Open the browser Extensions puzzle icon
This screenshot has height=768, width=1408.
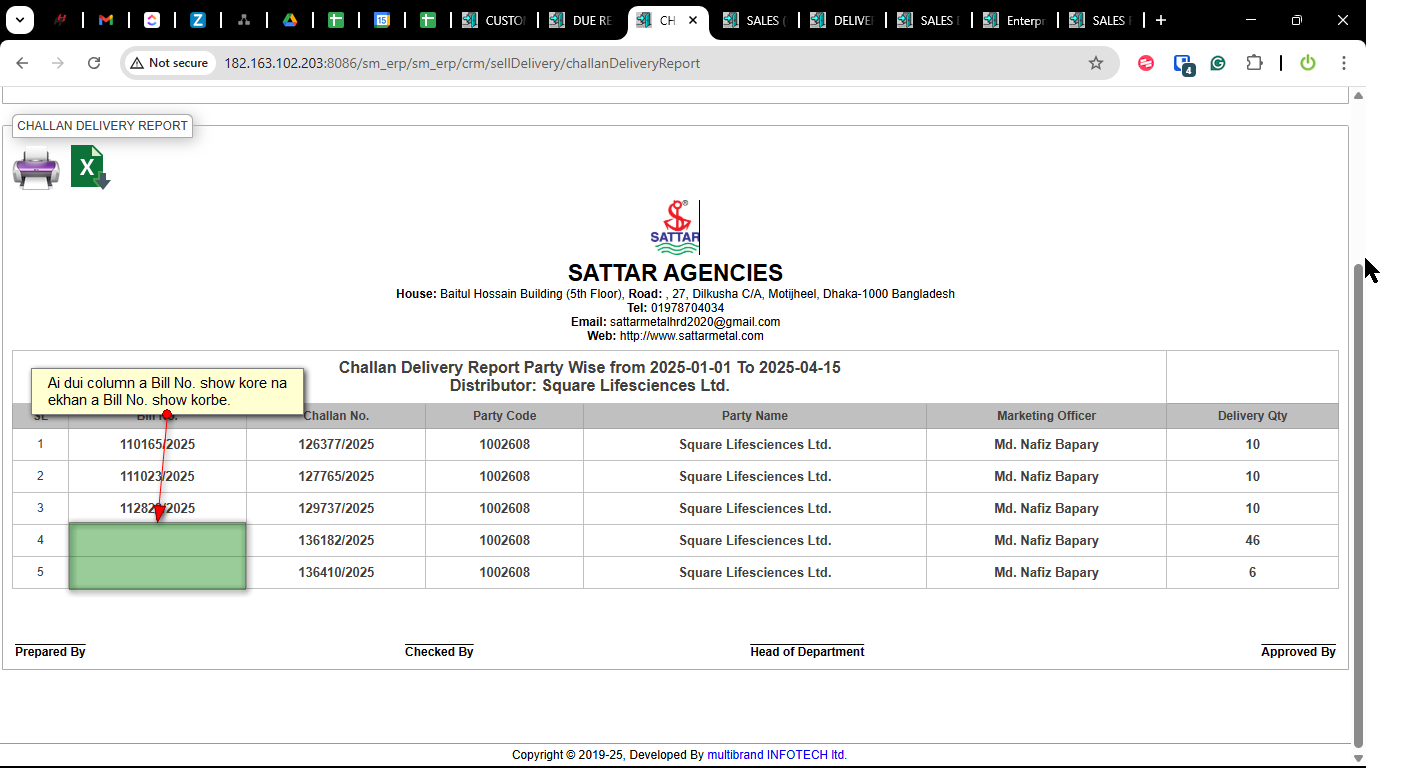(x=1254, y=63)
